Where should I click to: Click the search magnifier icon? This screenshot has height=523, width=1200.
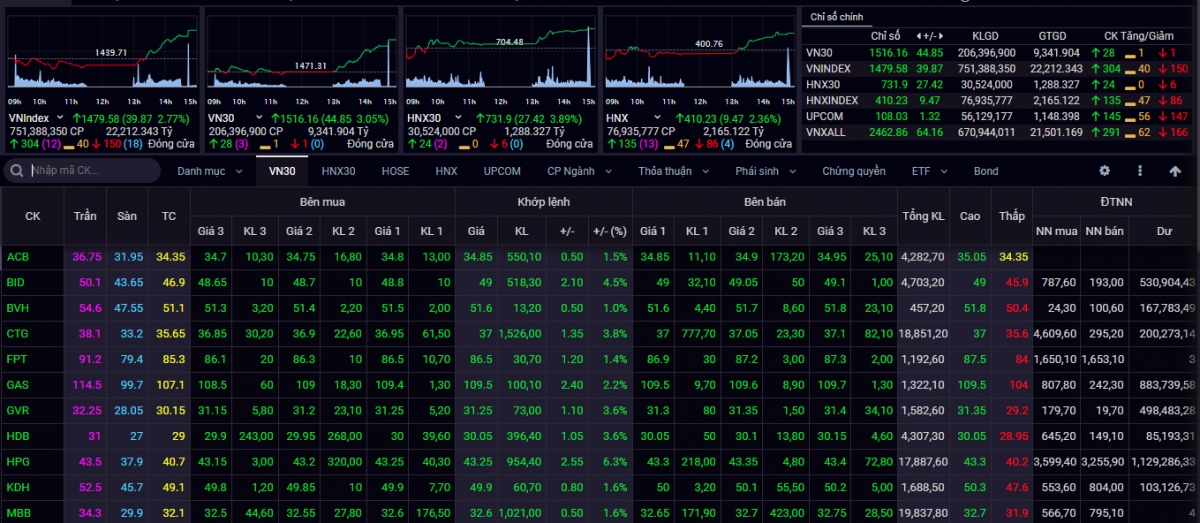point(17,171)
